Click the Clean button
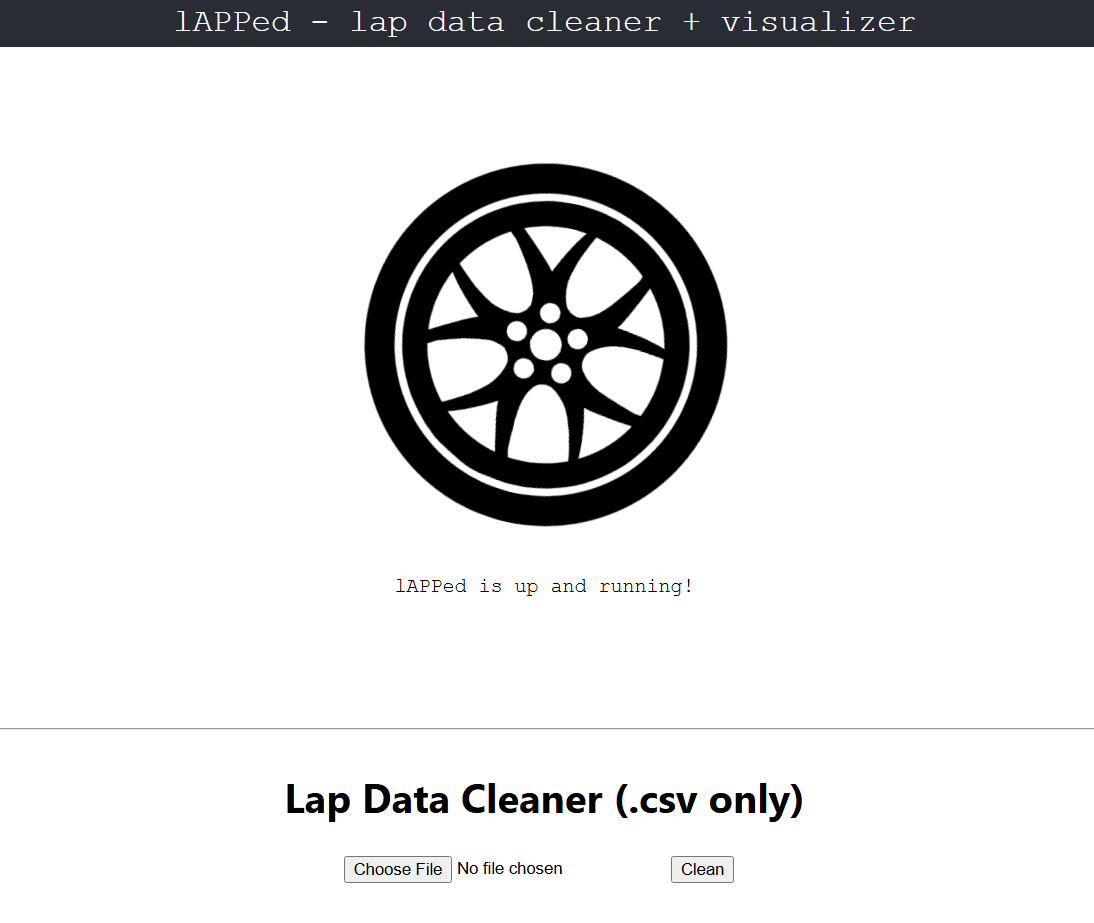This screenshot has width=1094, height=923. tap(702, 869)
